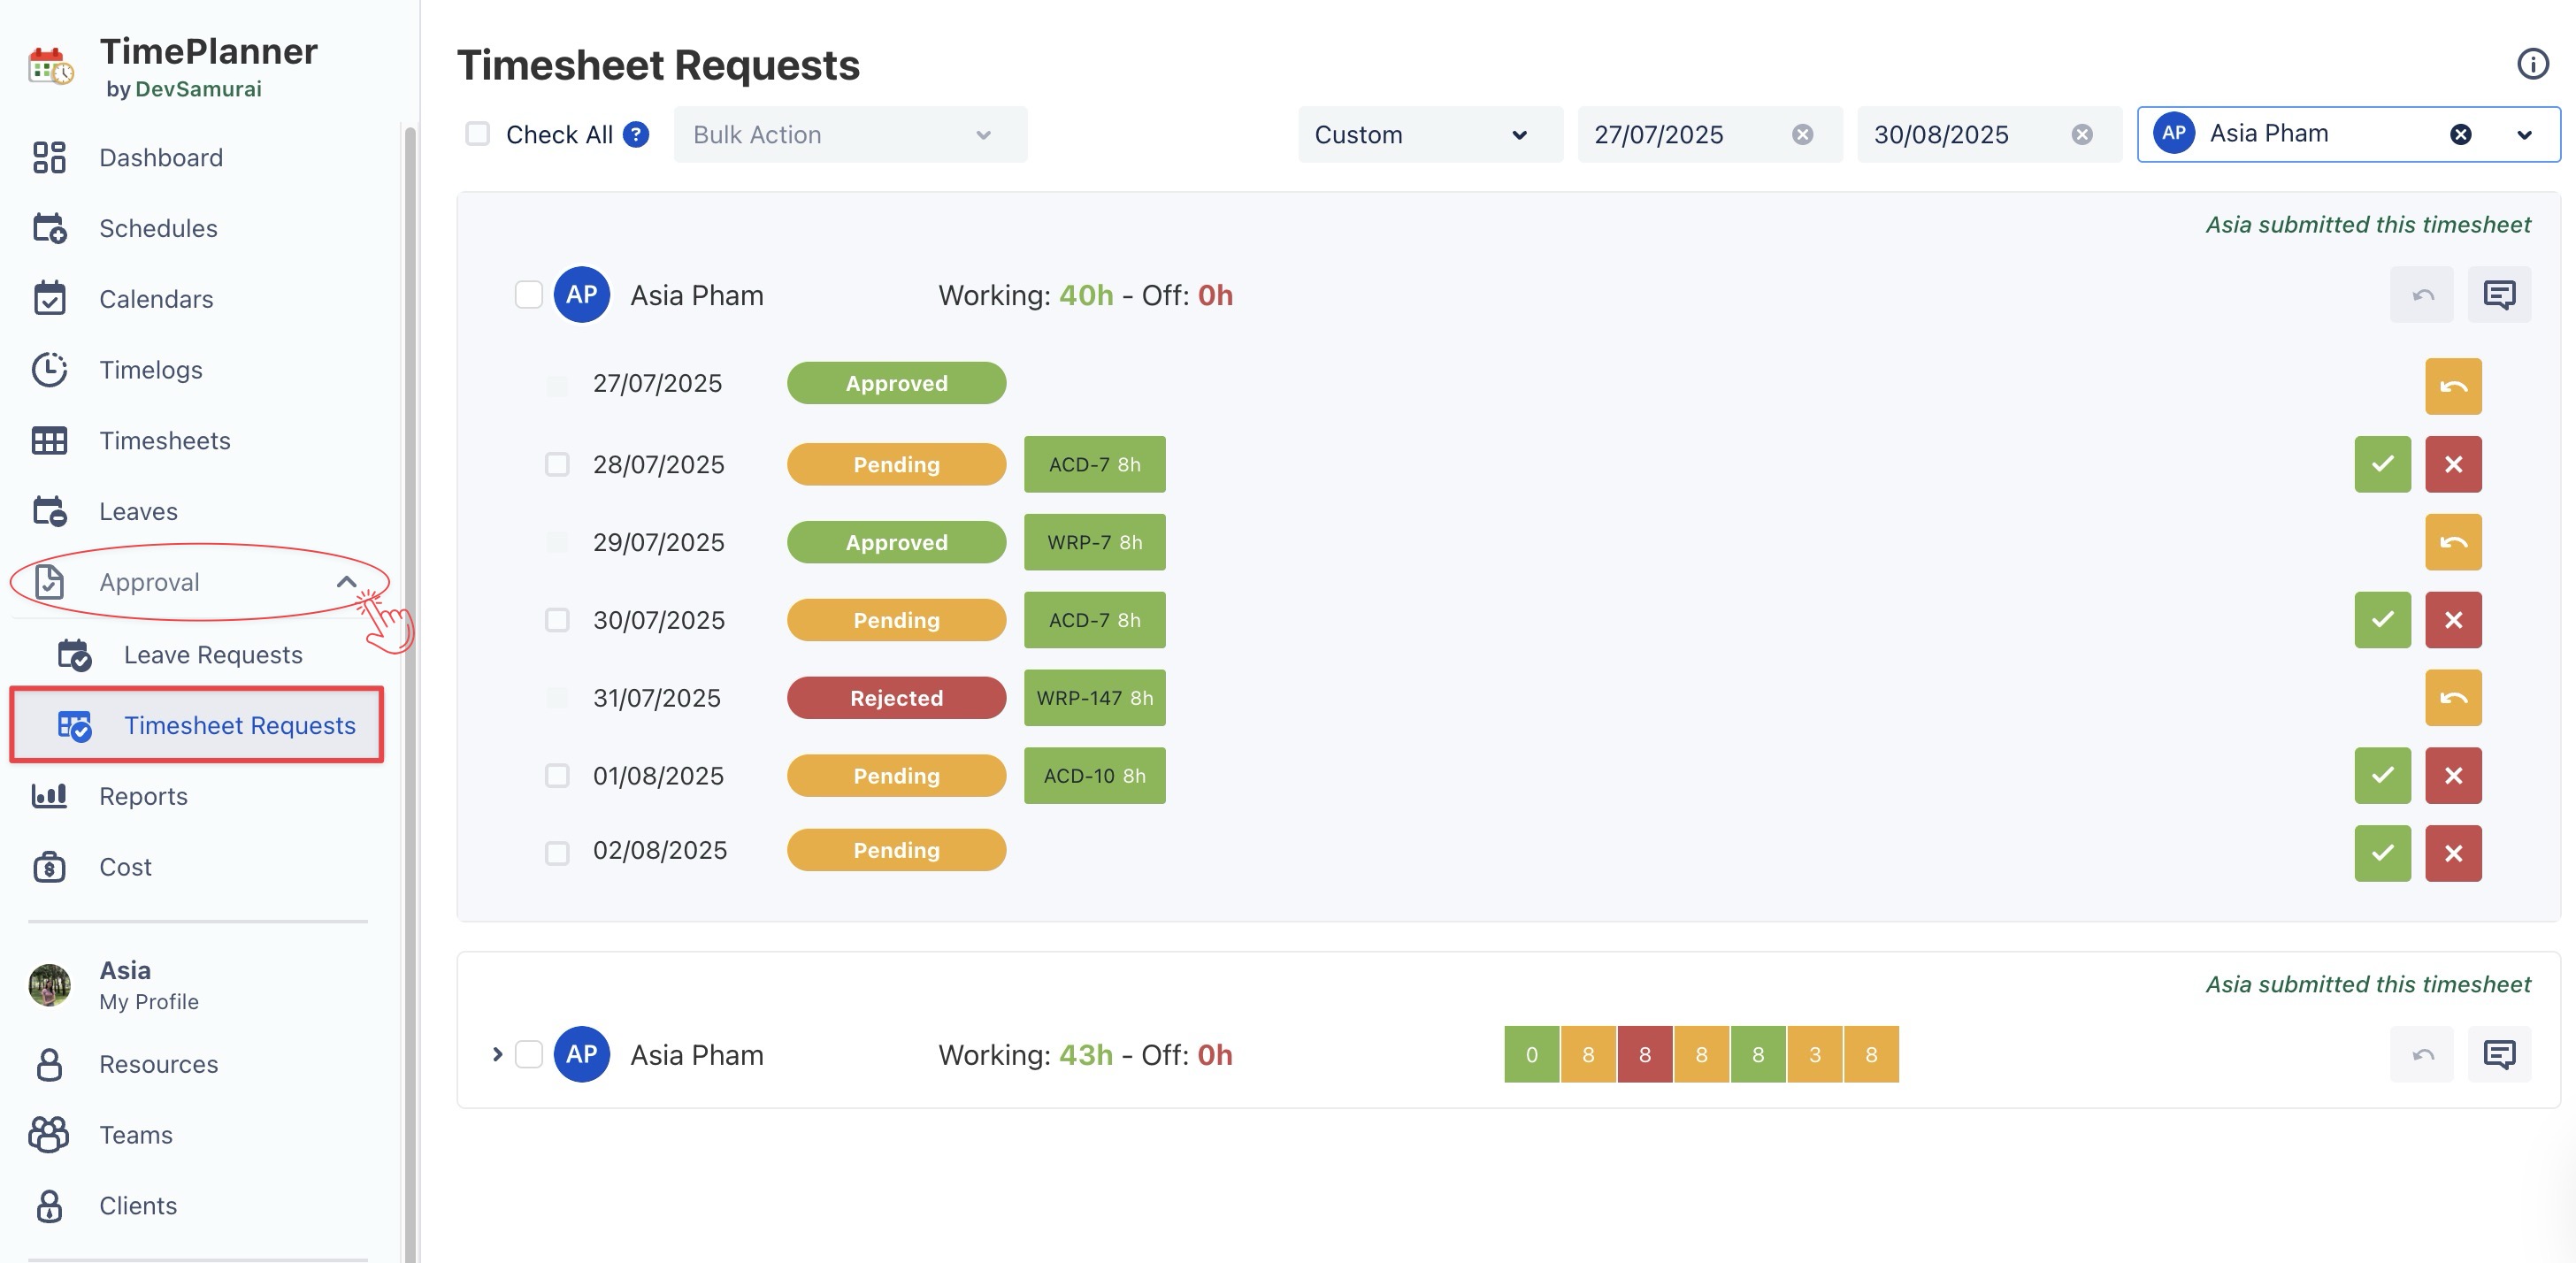The image size is (2576, 1263).
Task: Open Leave Requests in sidebar
Action: click(x=212, y=655)
